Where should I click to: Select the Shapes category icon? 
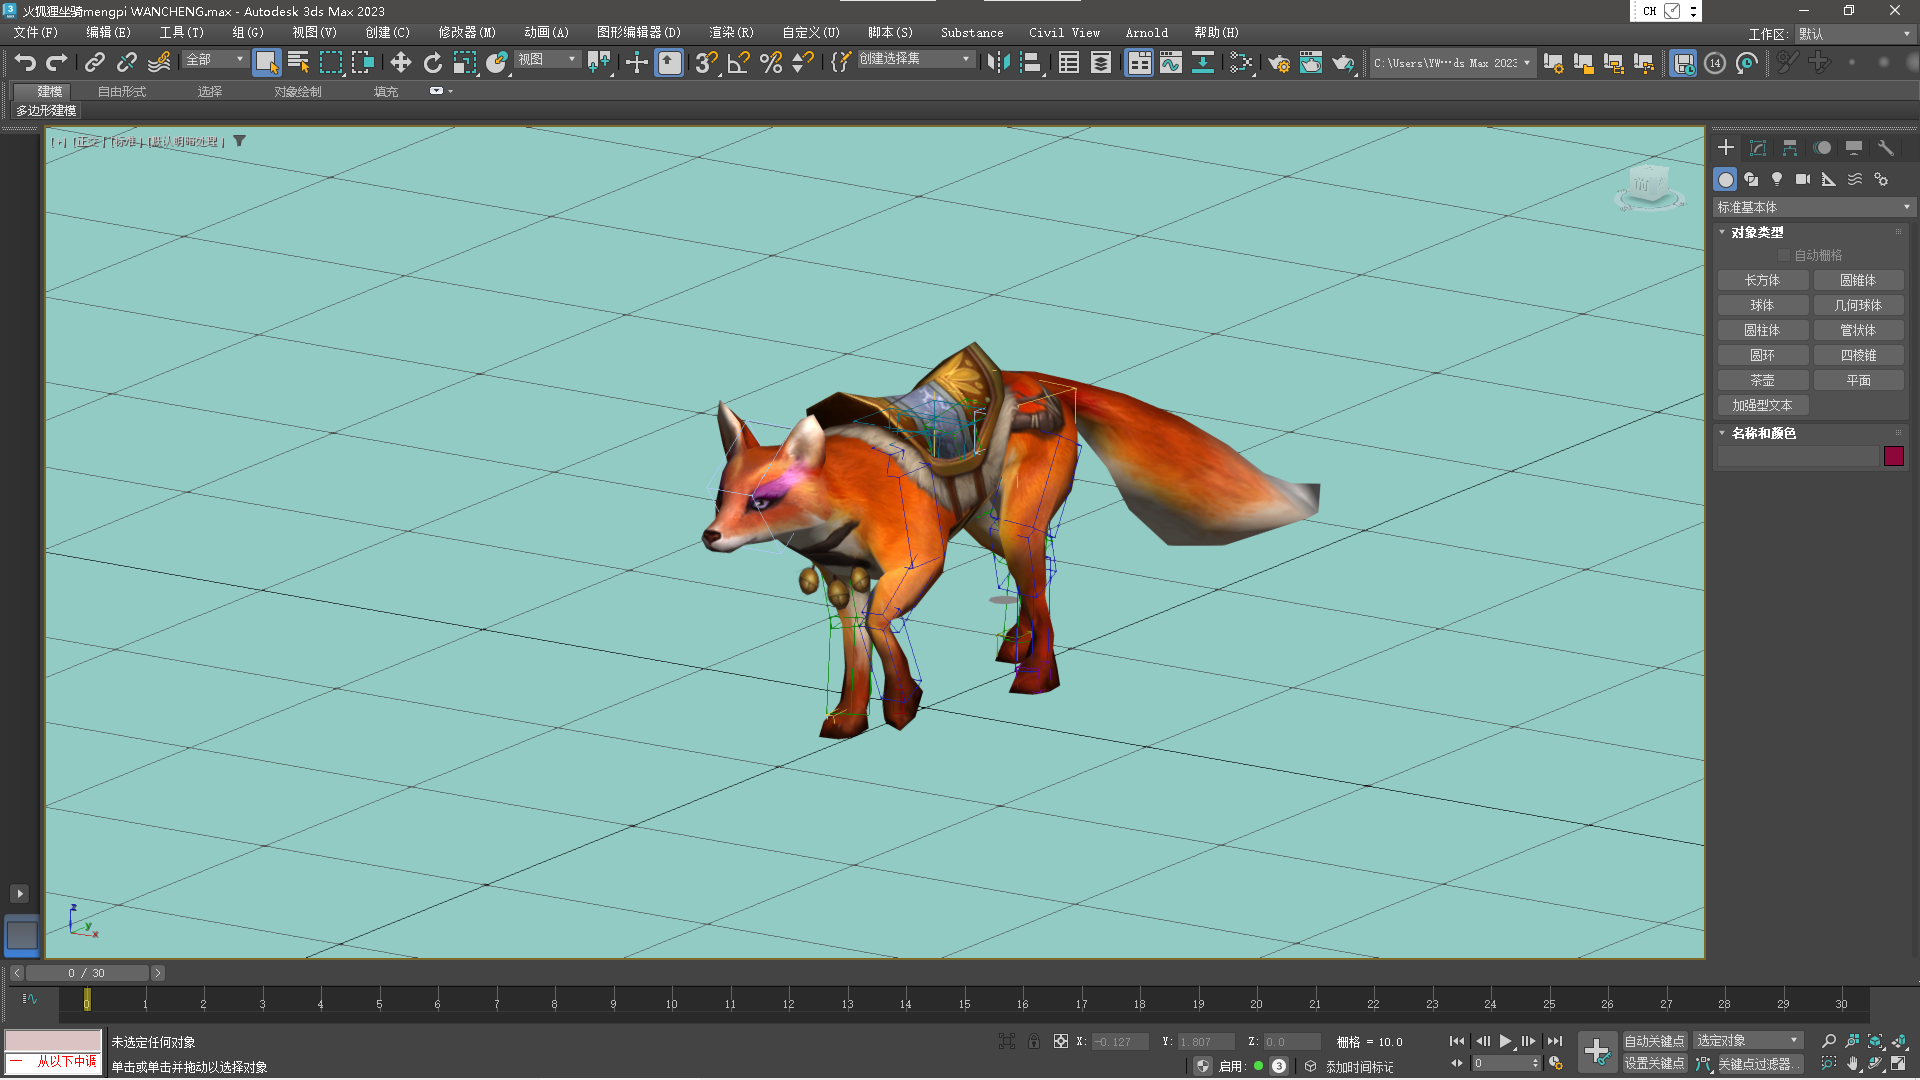click(1751, 179)
